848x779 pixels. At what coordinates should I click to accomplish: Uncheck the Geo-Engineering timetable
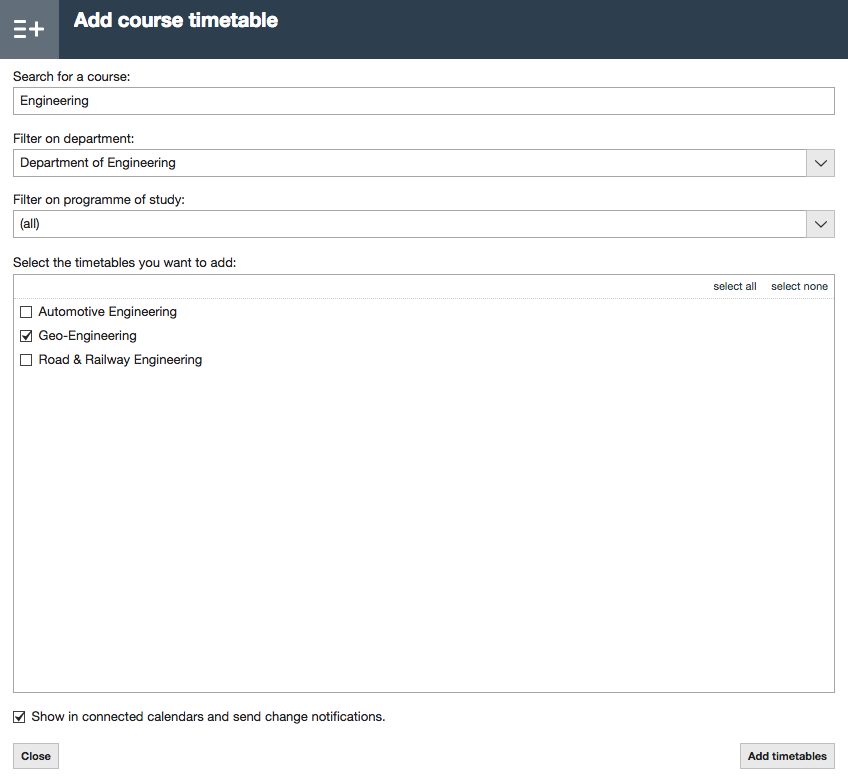(25, 335)
